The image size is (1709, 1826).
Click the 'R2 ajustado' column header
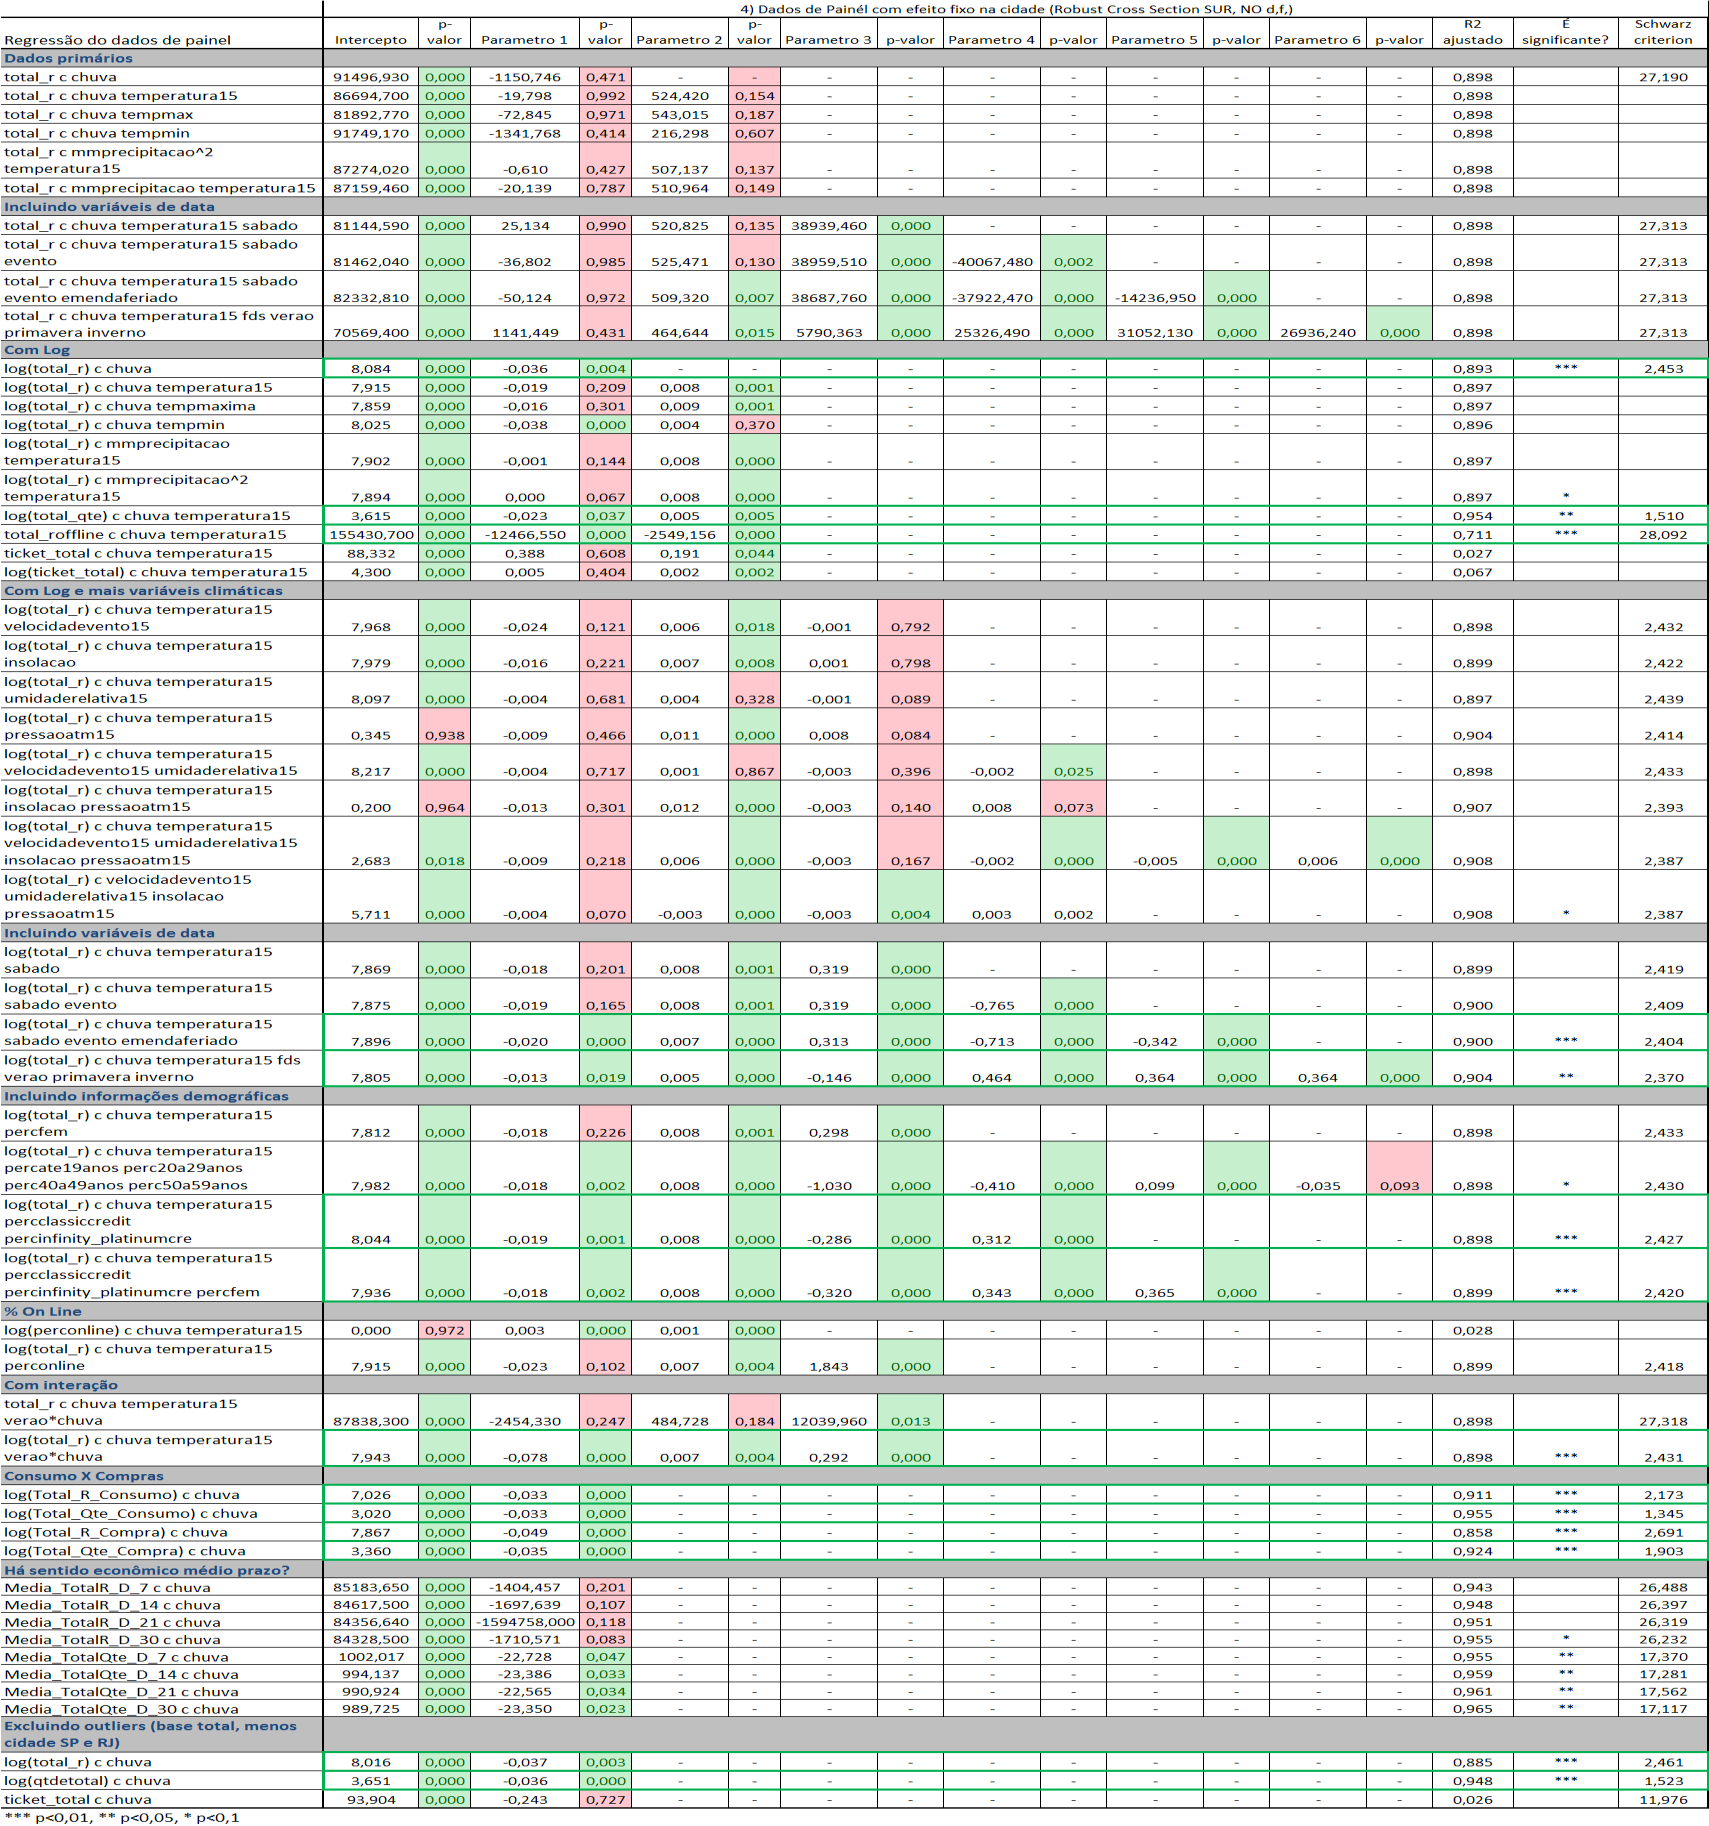(1472, 32)
